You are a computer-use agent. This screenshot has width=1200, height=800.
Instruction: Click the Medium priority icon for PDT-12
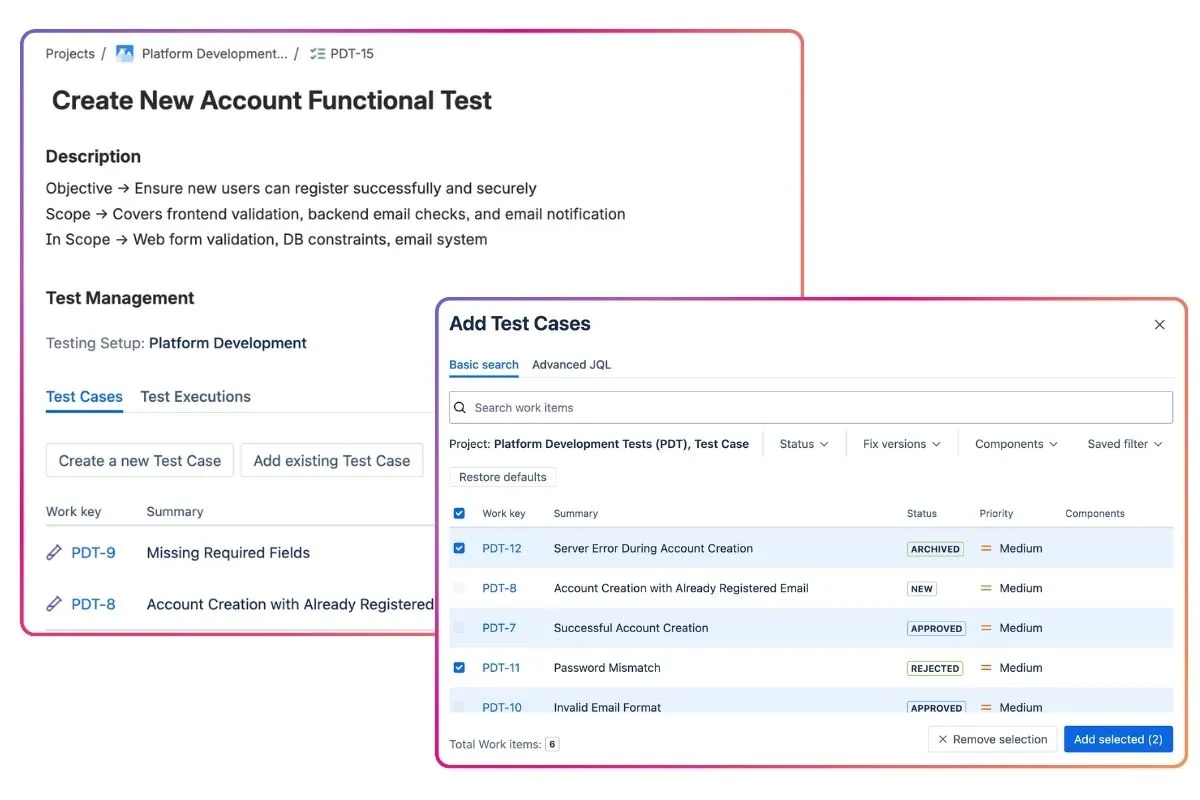(x=986, y=549)
